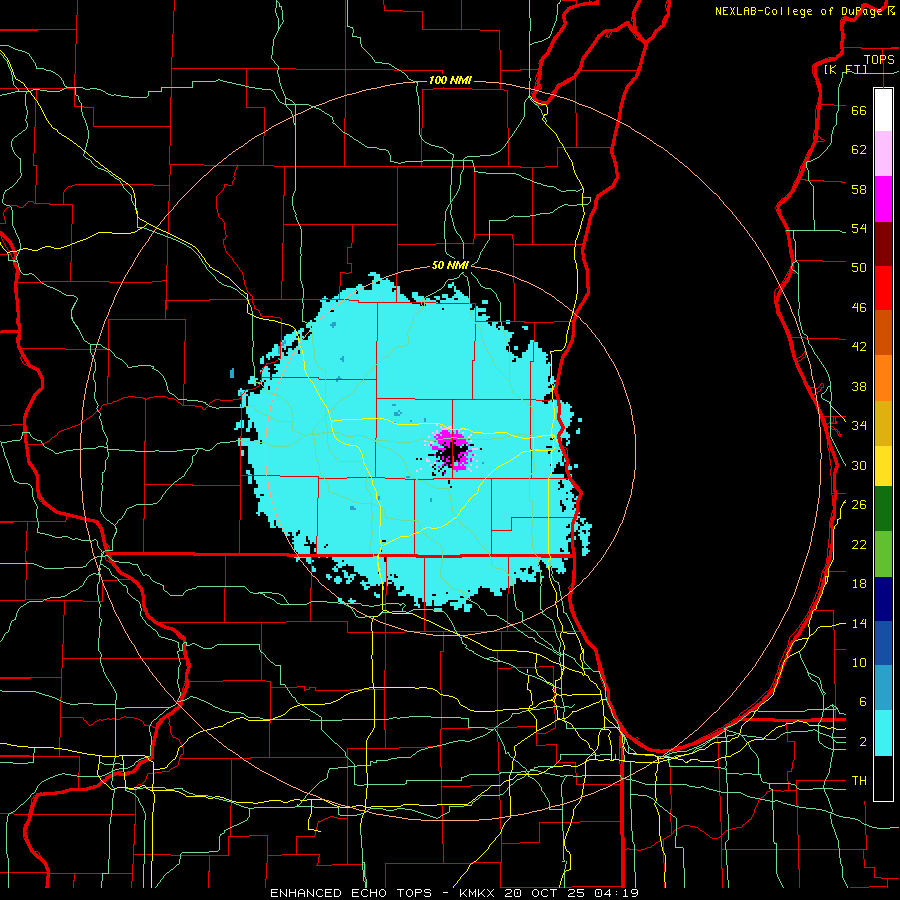Click the light steel-blue legend swatch
This screenshot has height=900, width=900.
click(883, 688)
